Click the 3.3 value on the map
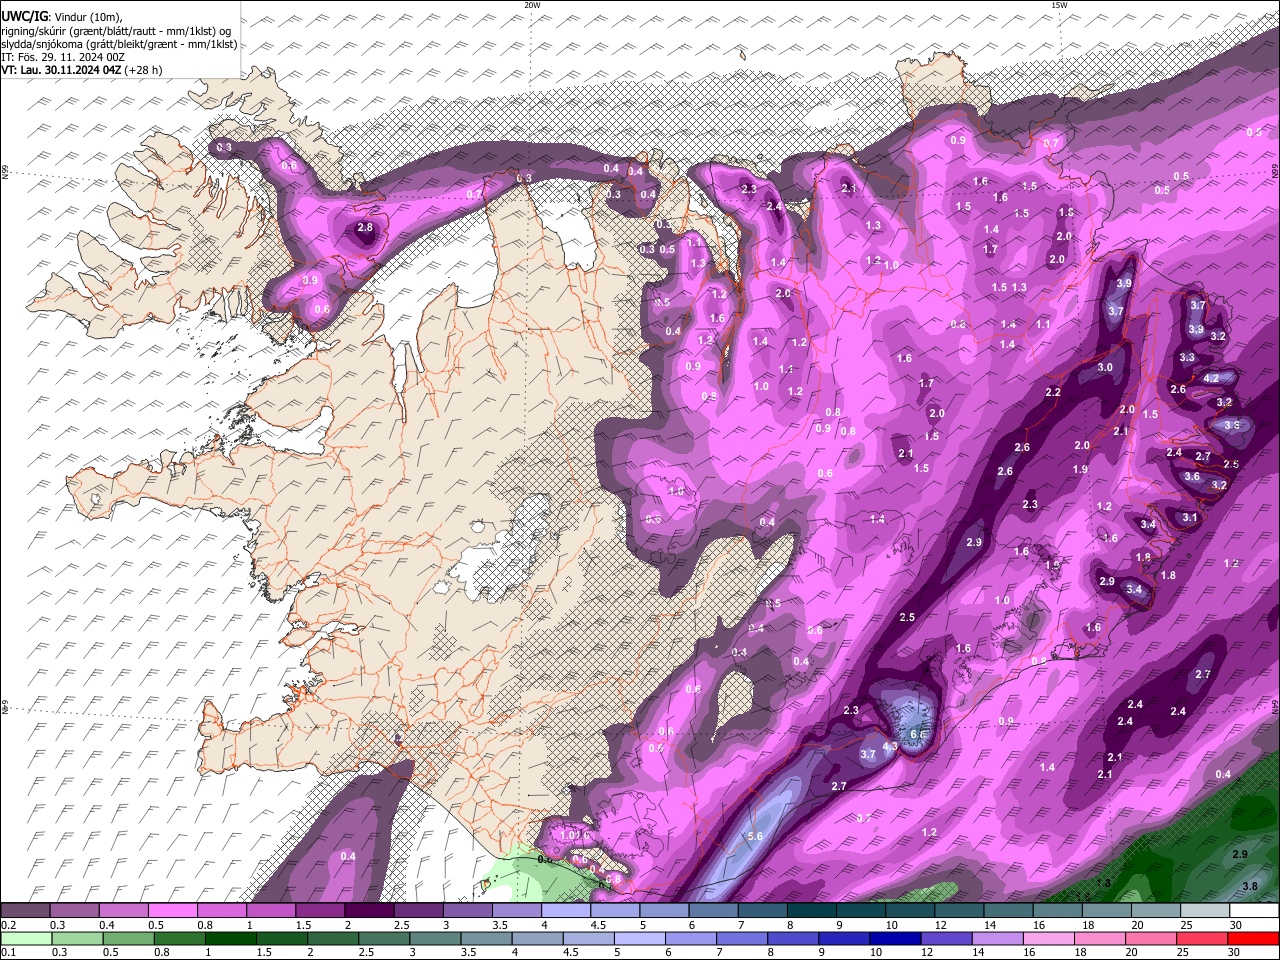Viewport: 1280px width, 960px height. pos(1187,357)
